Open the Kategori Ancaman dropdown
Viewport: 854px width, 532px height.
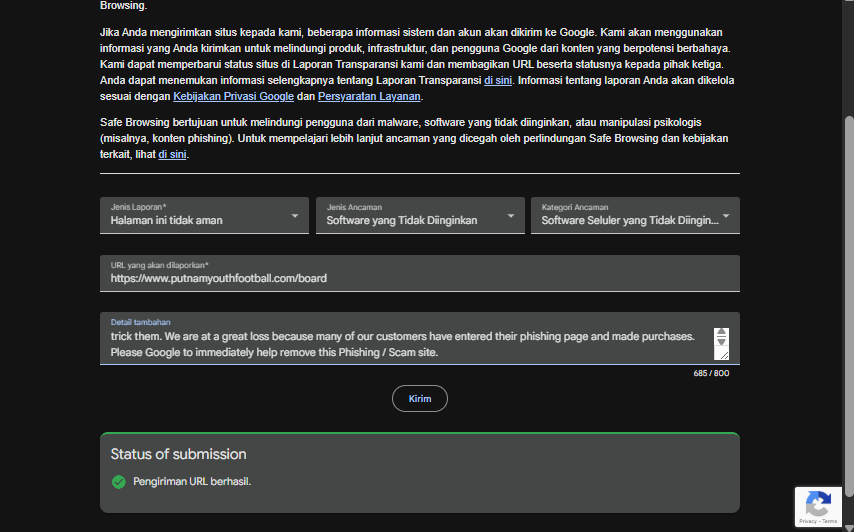click(635, 216)
